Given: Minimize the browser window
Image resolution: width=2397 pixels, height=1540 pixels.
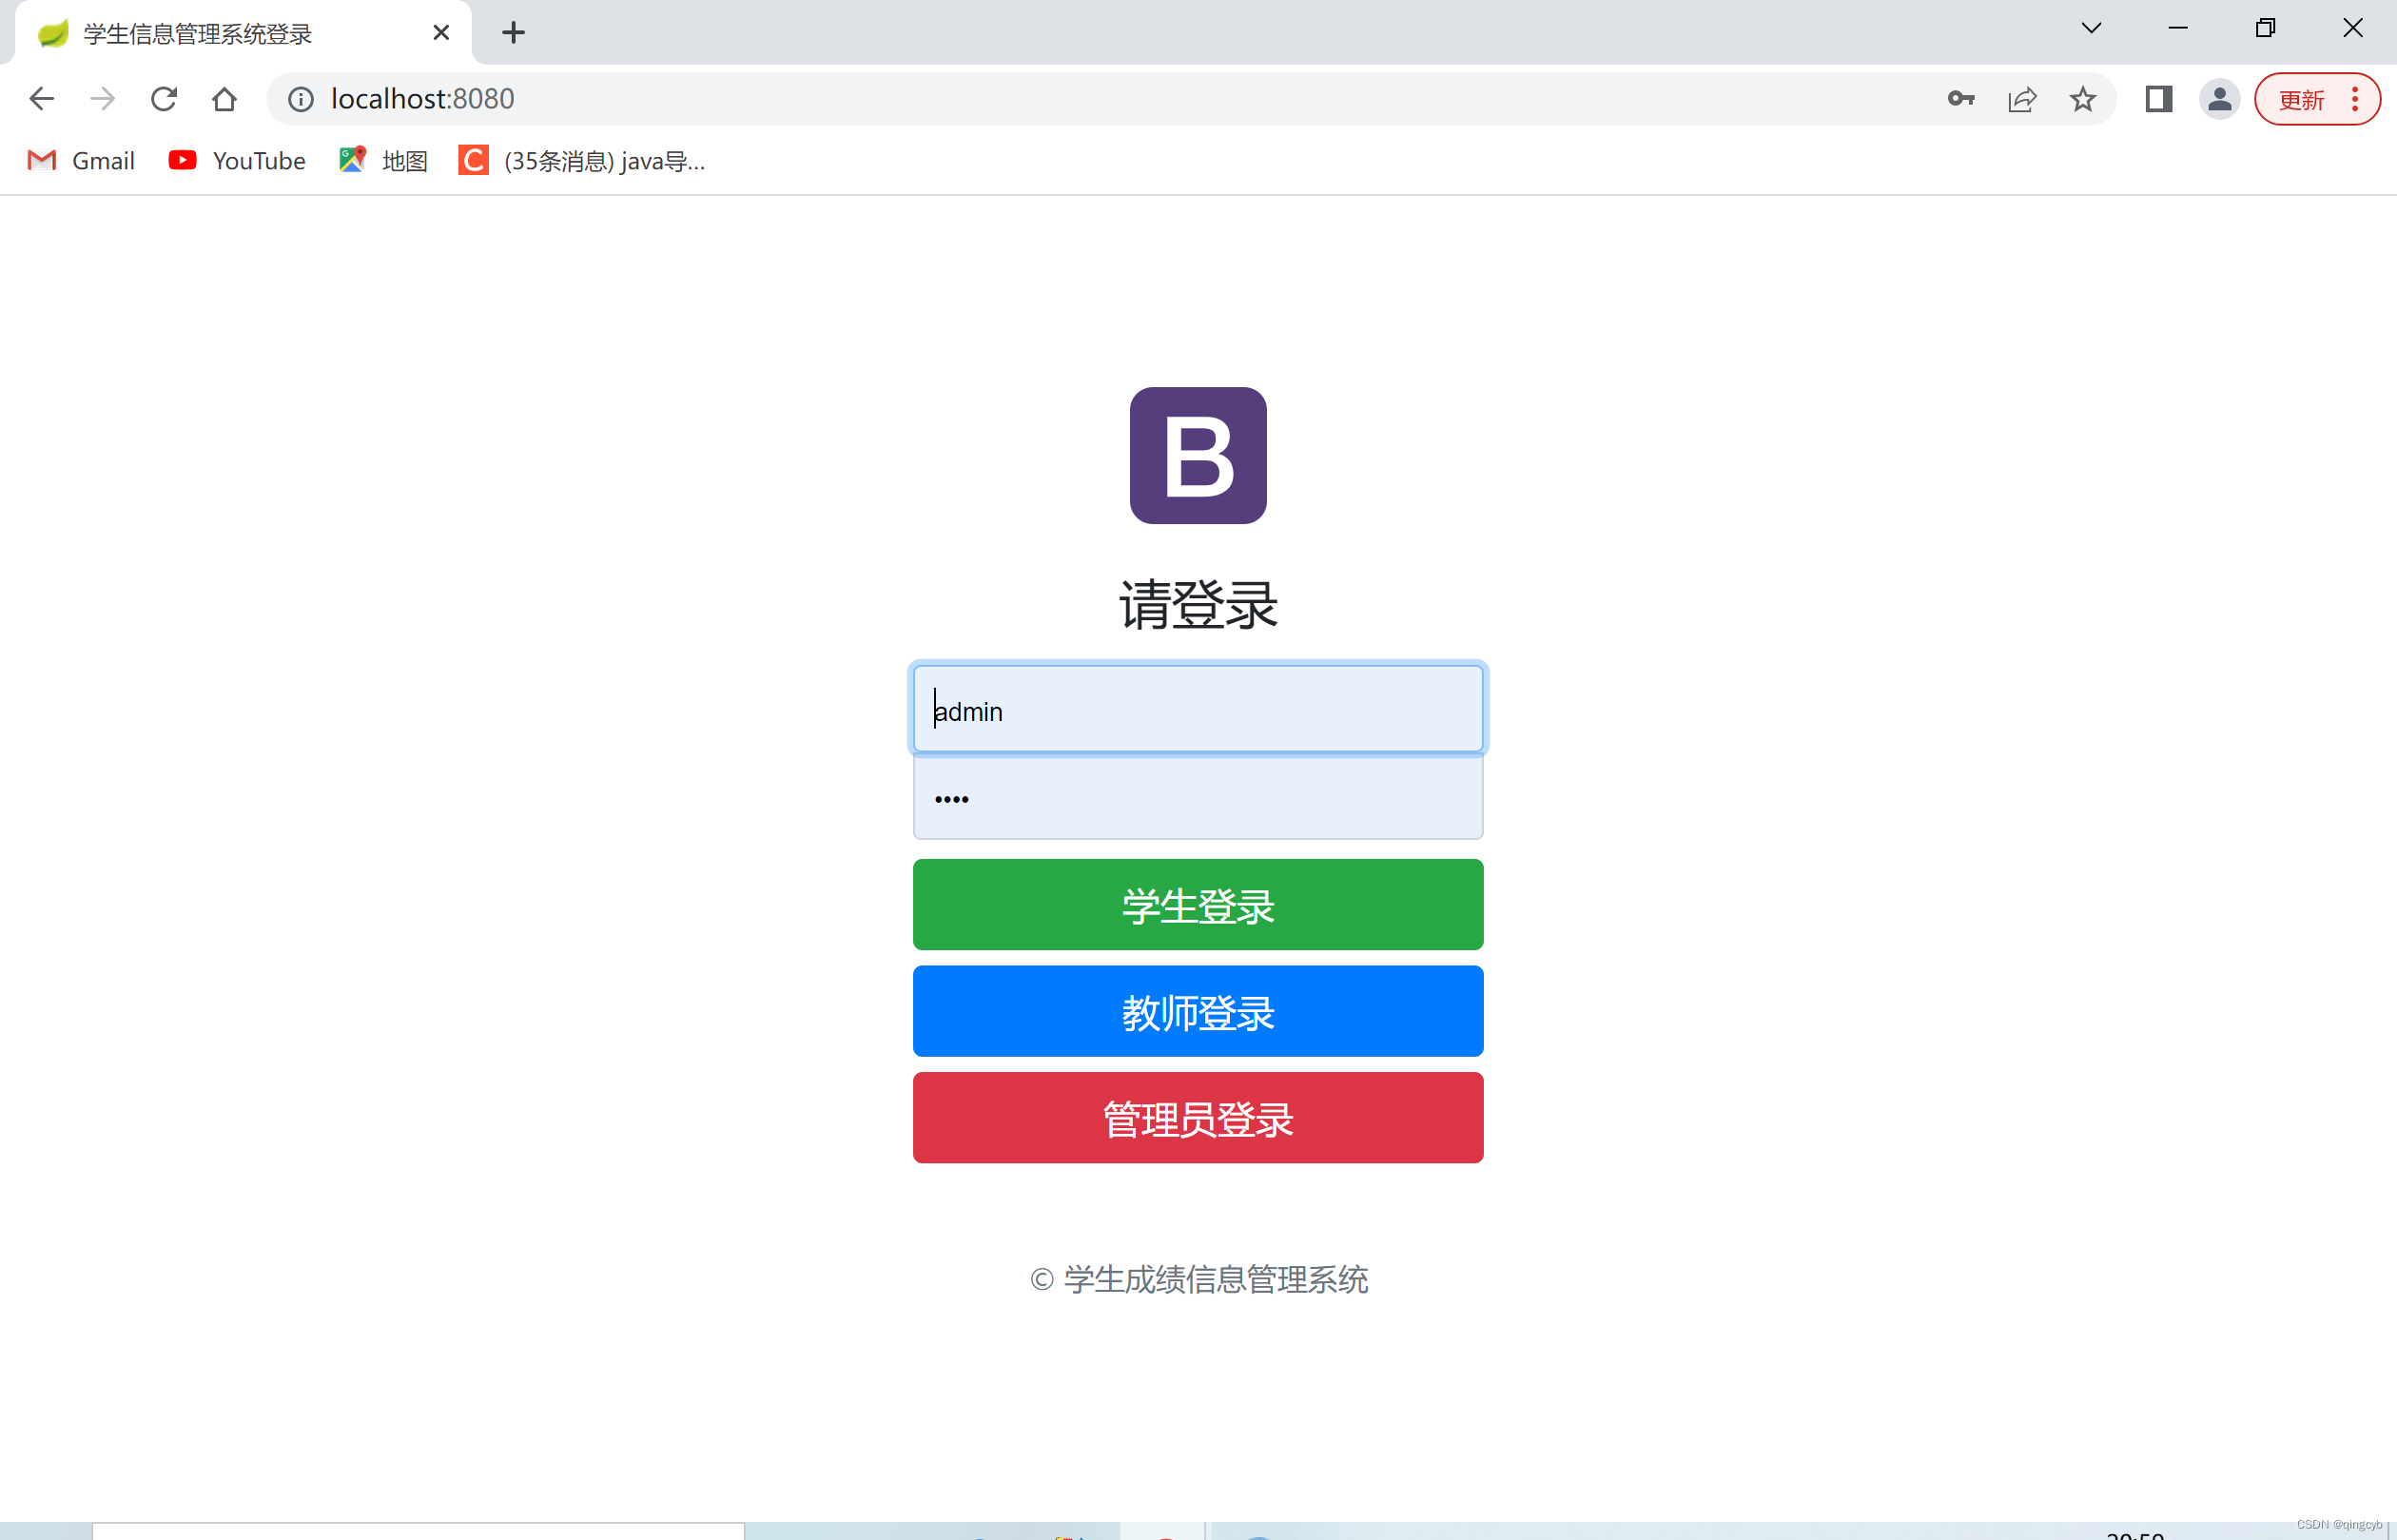Looking at the screenshot, I should click(2178, 28).
